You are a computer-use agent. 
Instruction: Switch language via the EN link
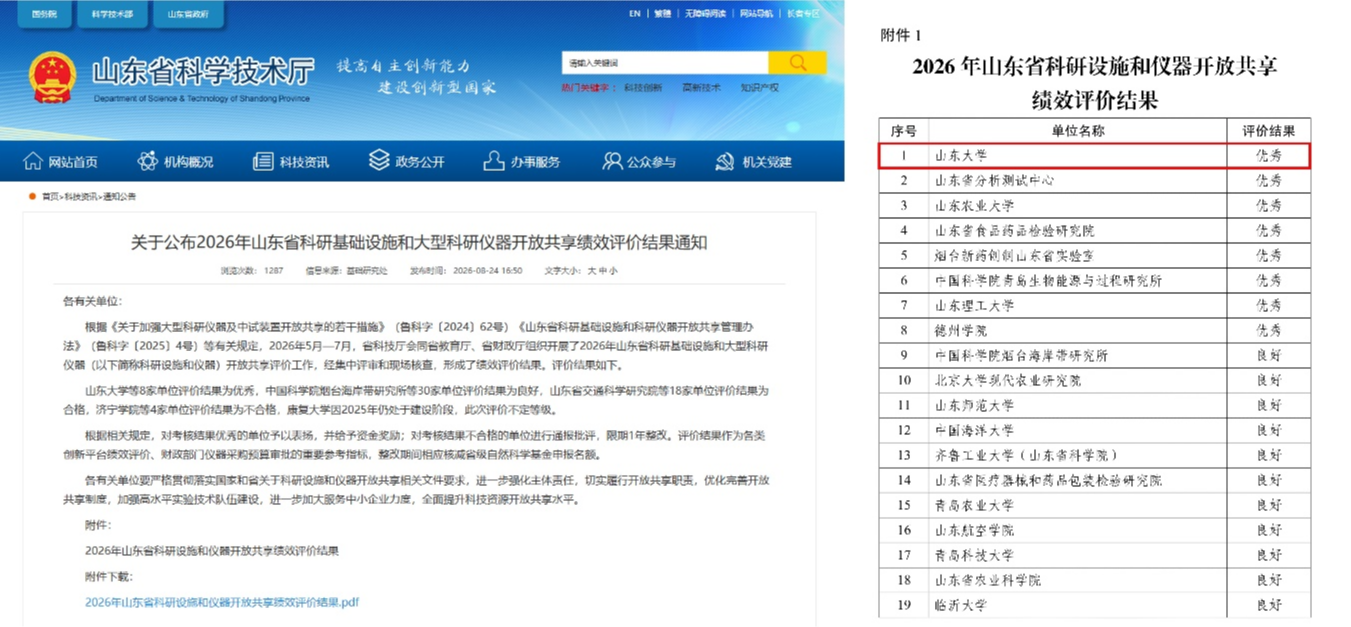pos(635,14)
